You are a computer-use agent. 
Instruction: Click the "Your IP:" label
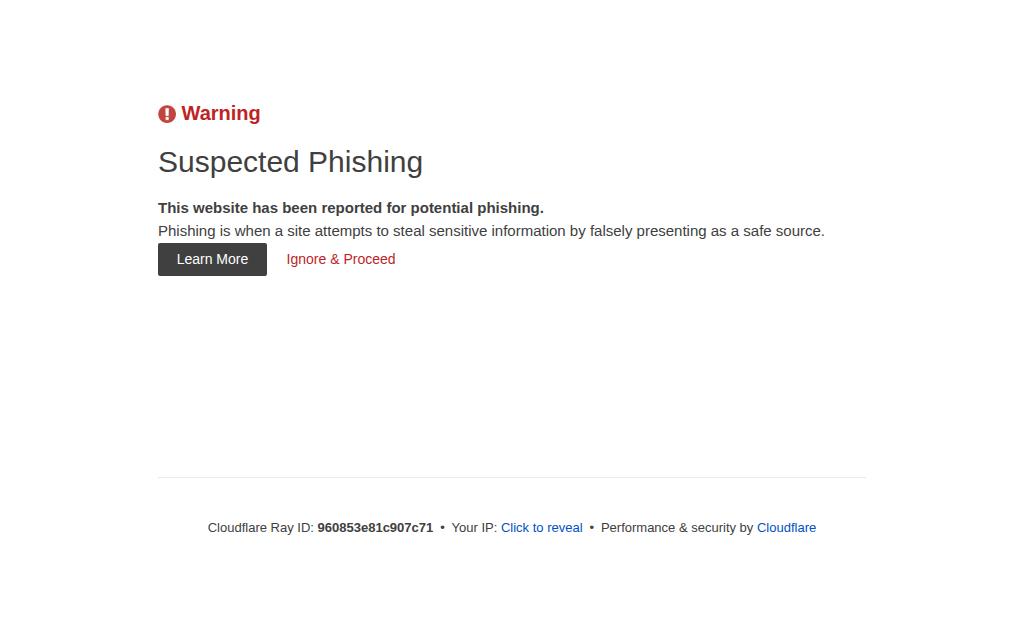(474, 528)
